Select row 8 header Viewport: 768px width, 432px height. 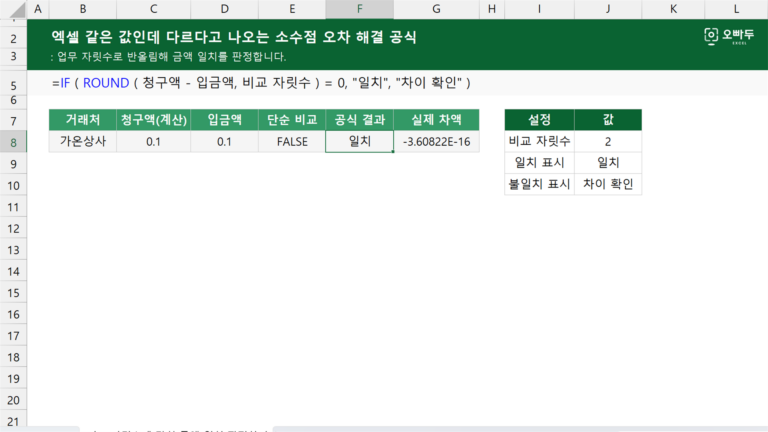[x=13, y=142]
